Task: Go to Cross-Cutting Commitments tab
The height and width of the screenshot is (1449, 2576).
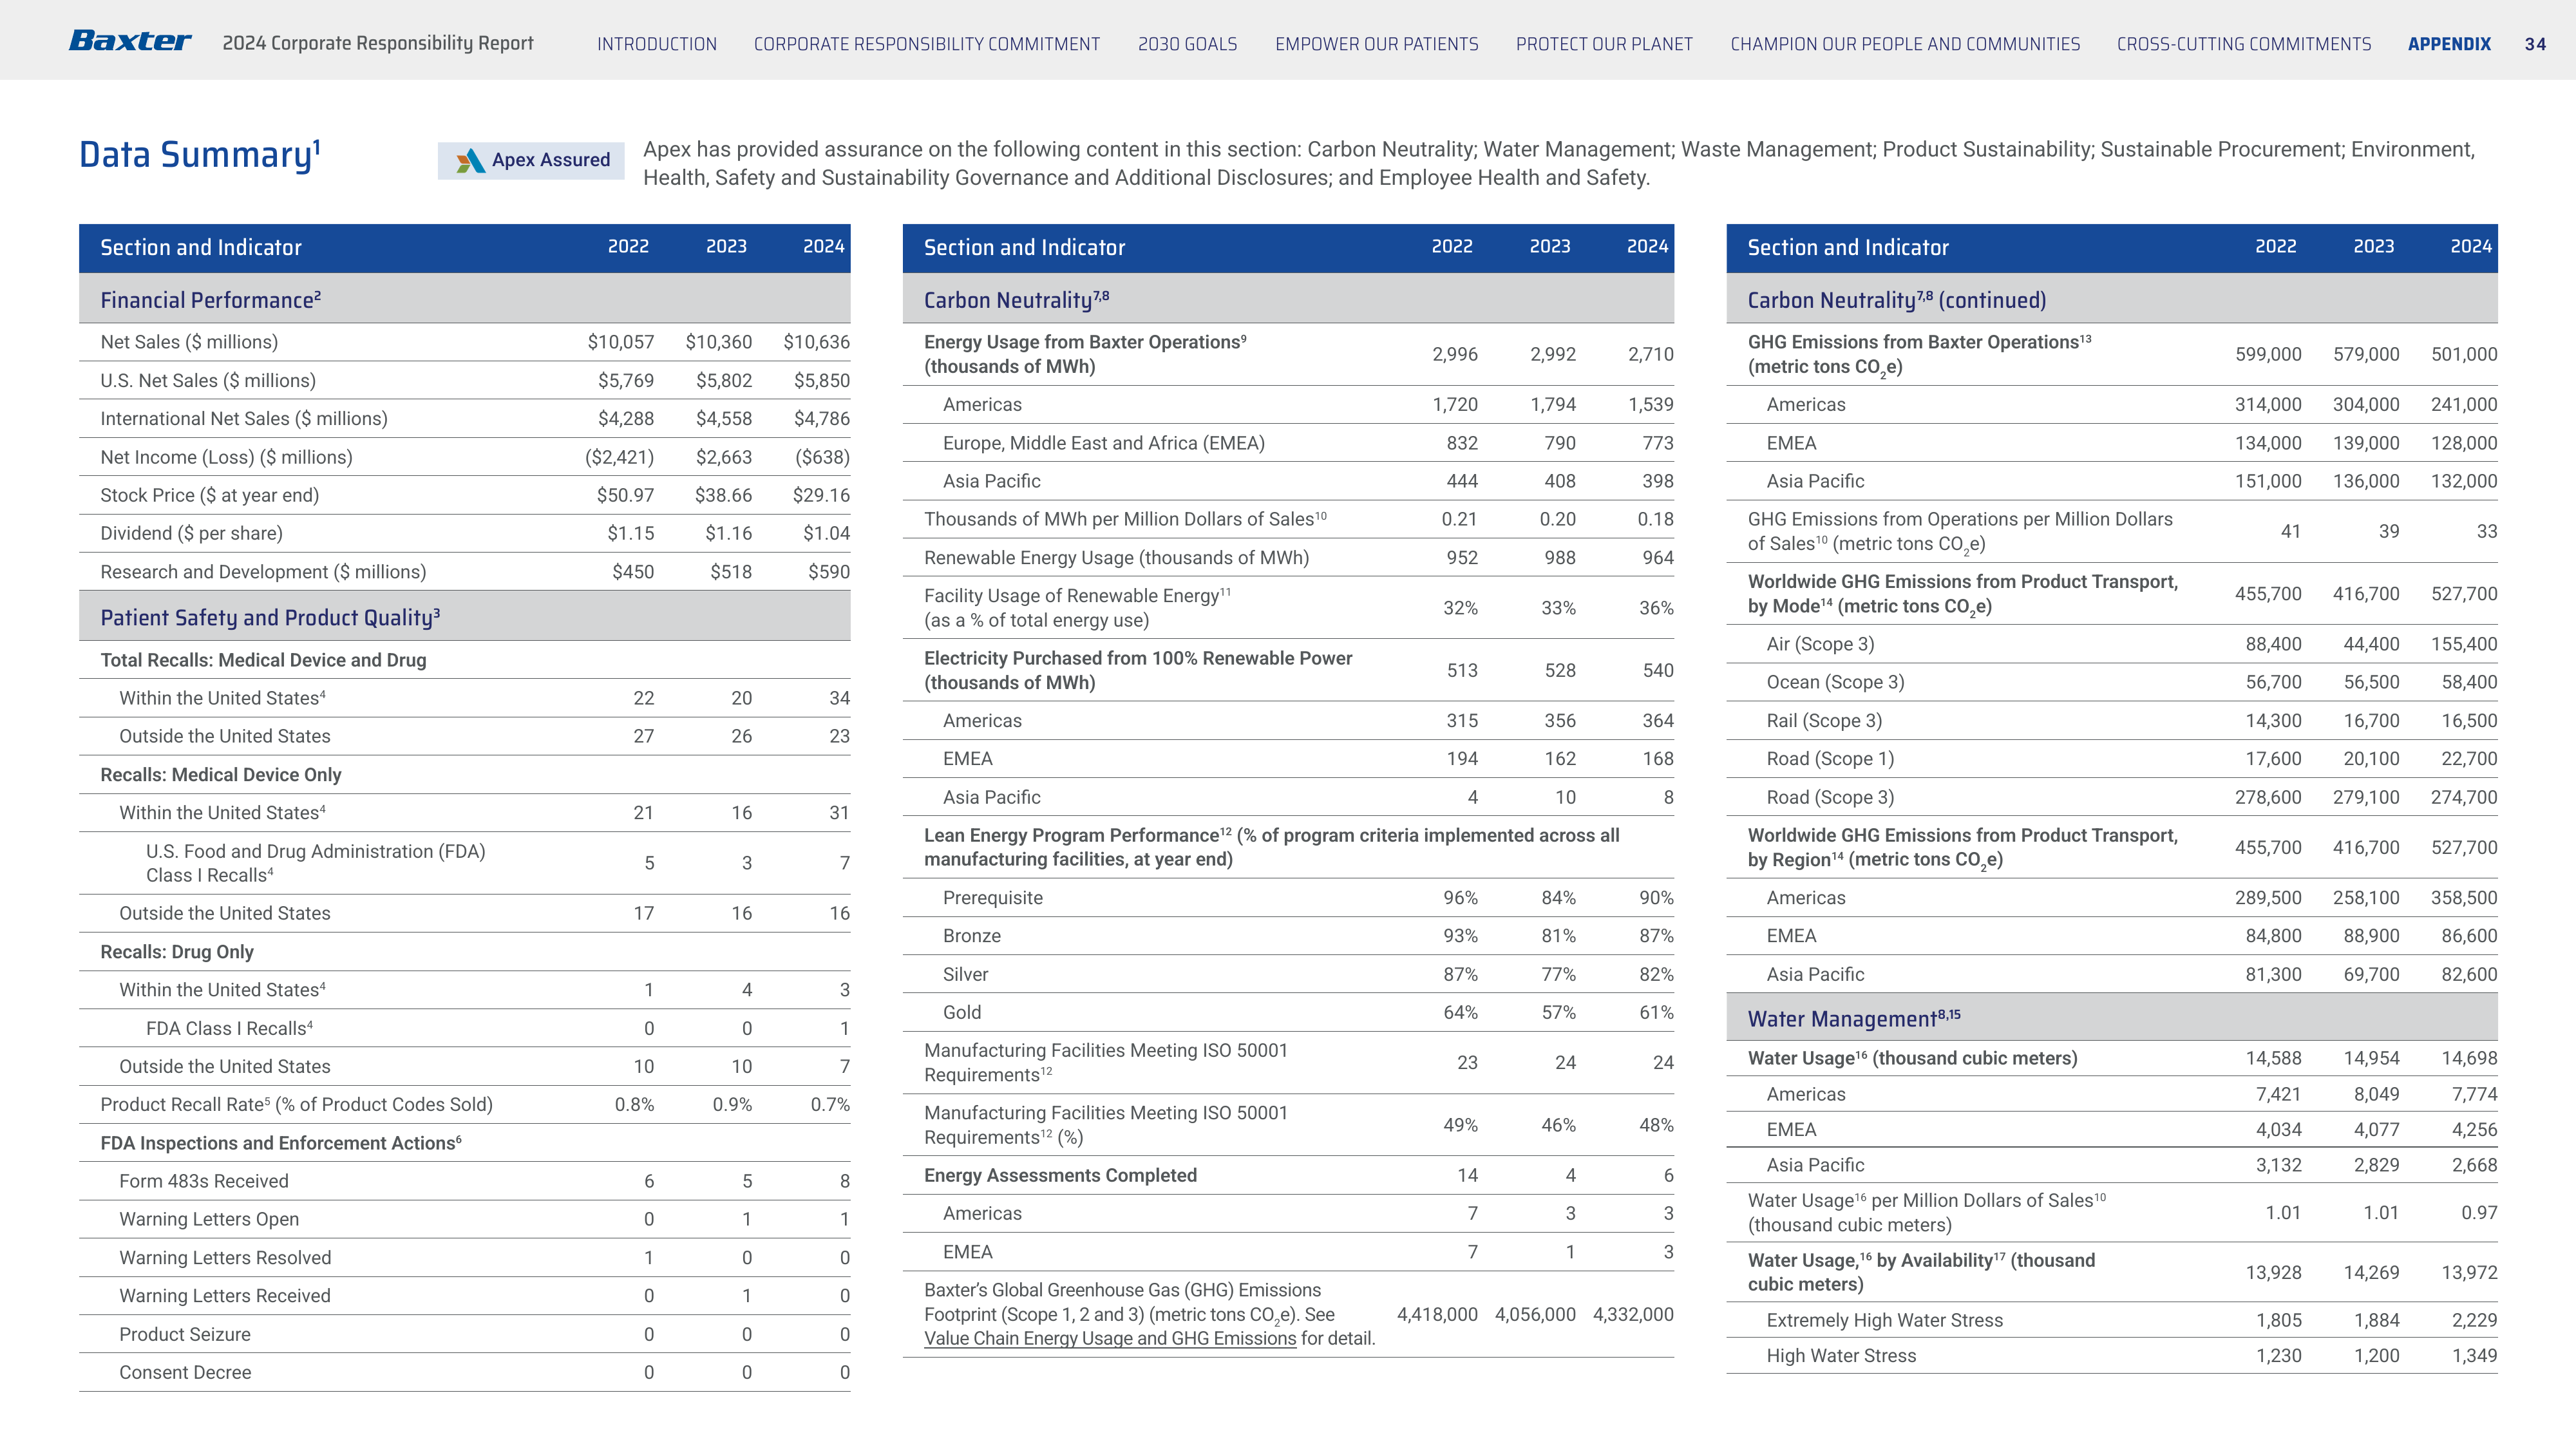Action: (x=2244, y=44)
